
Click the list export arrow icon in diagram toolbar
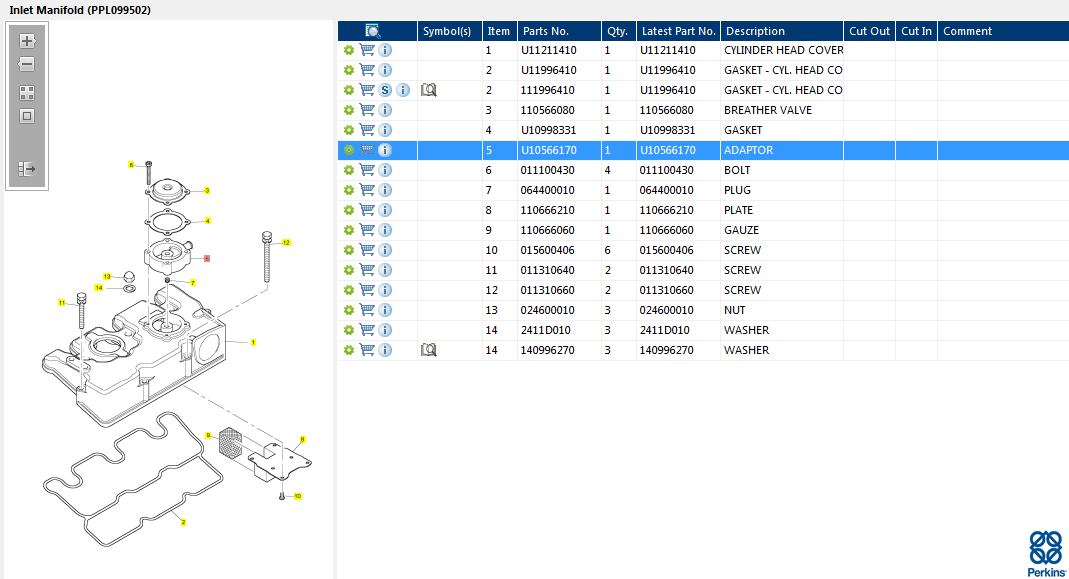click(x=27, y=168)
